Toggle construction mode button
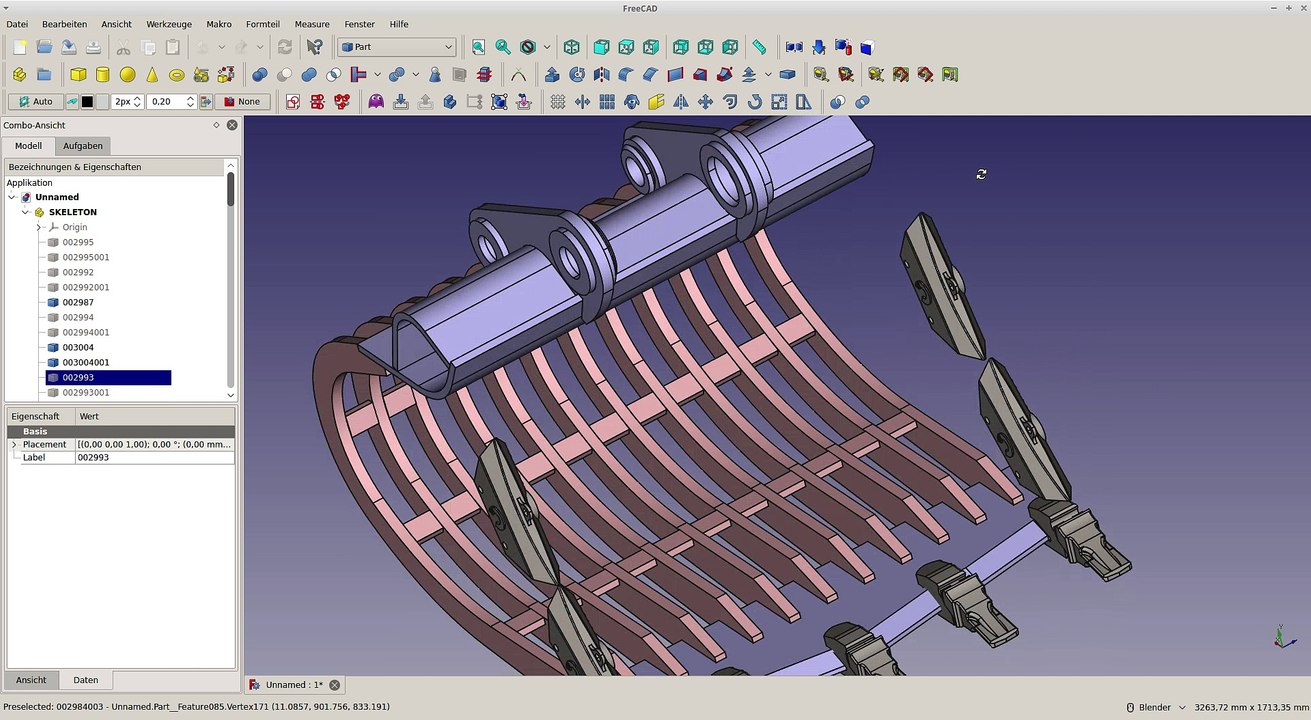 point(72,102)
